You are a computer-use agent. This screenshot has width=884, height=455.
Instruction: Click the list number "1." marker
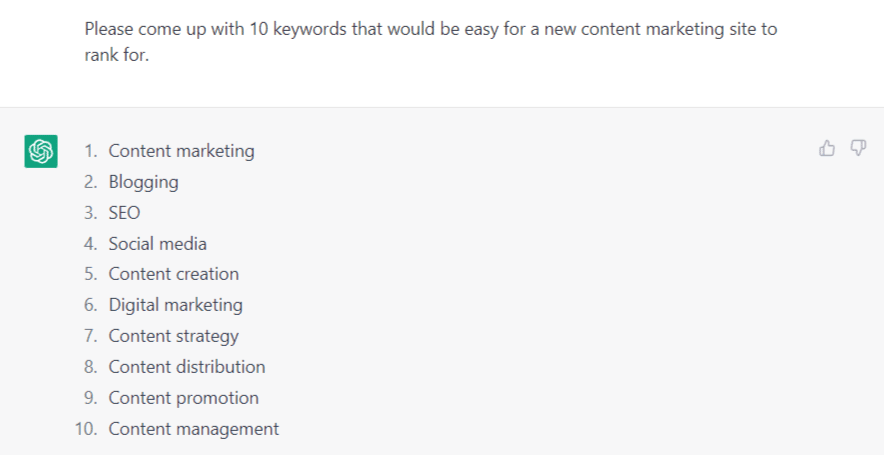click(90, 151)
